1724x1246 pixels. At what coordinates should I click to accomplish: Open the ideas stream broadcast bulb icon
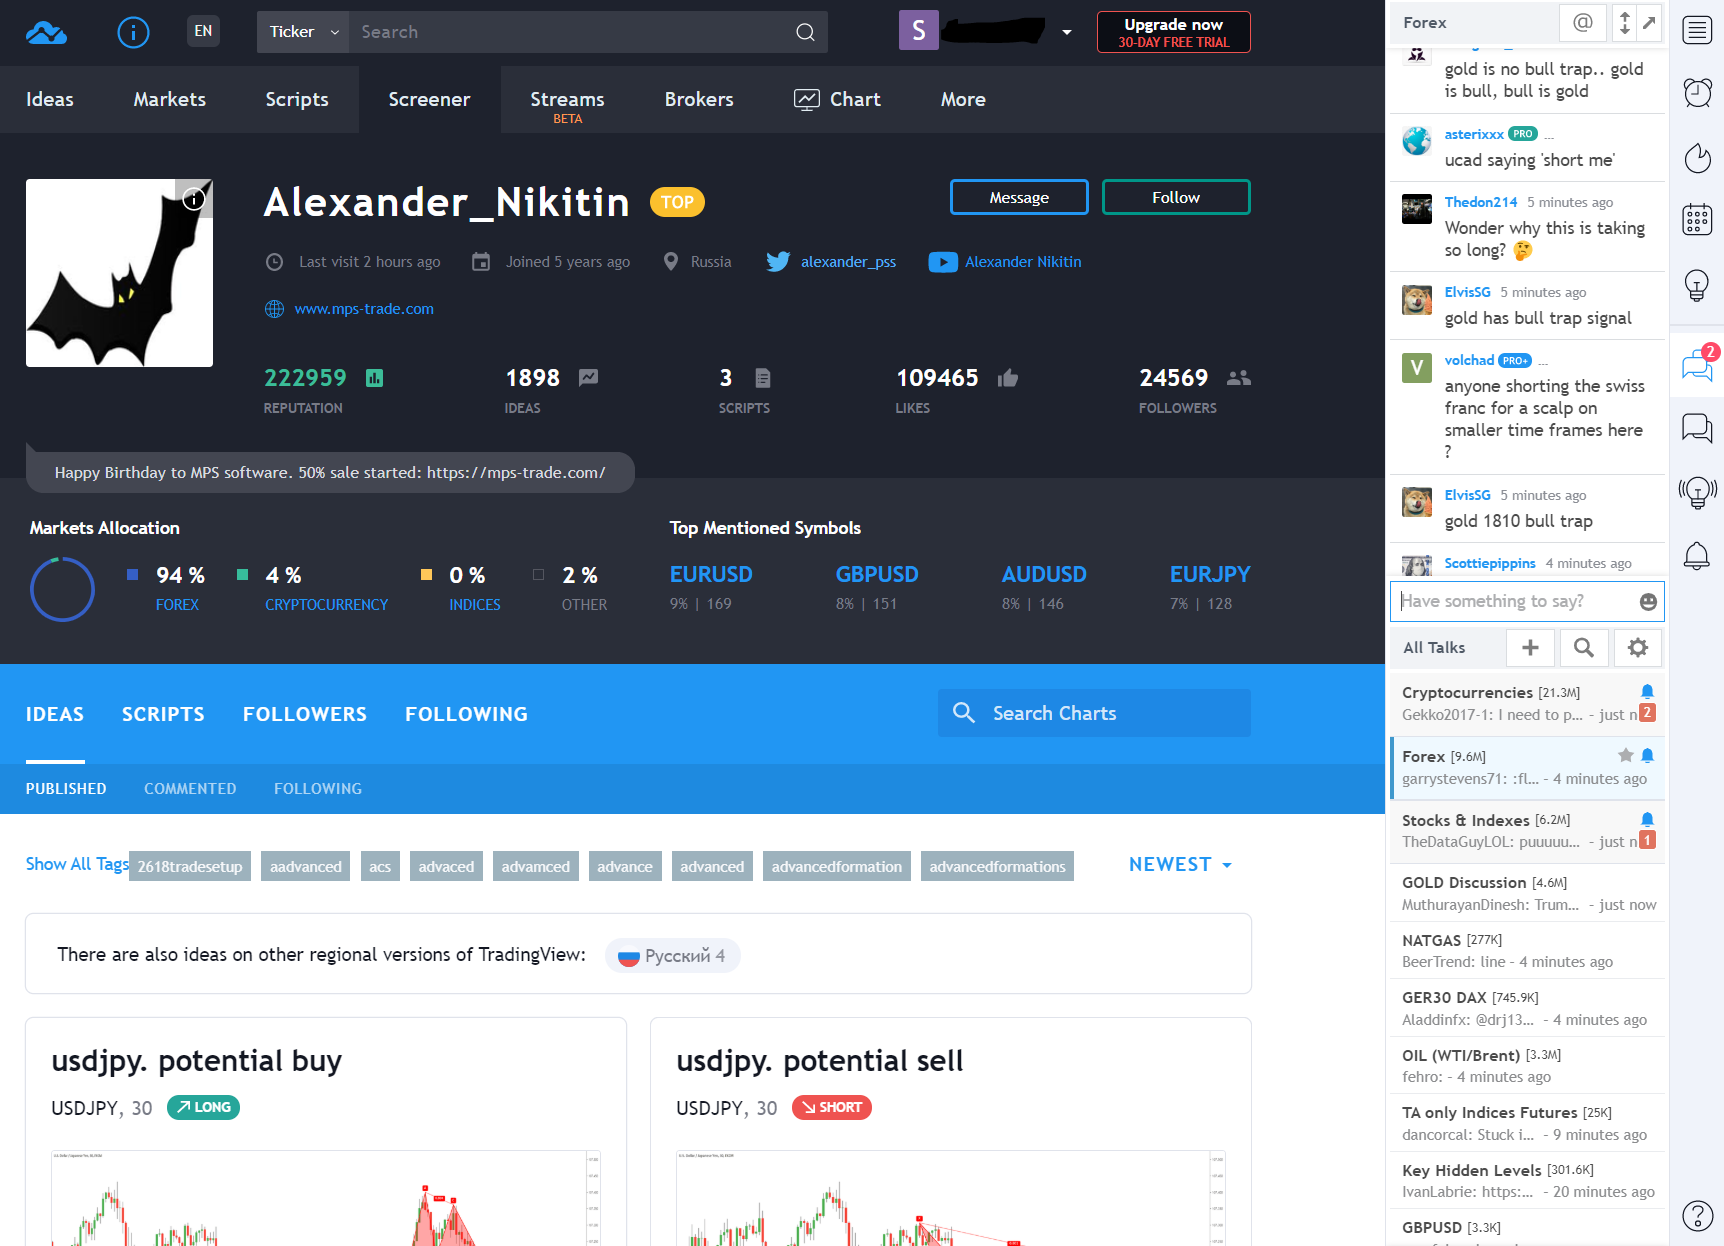point(1697,492)
